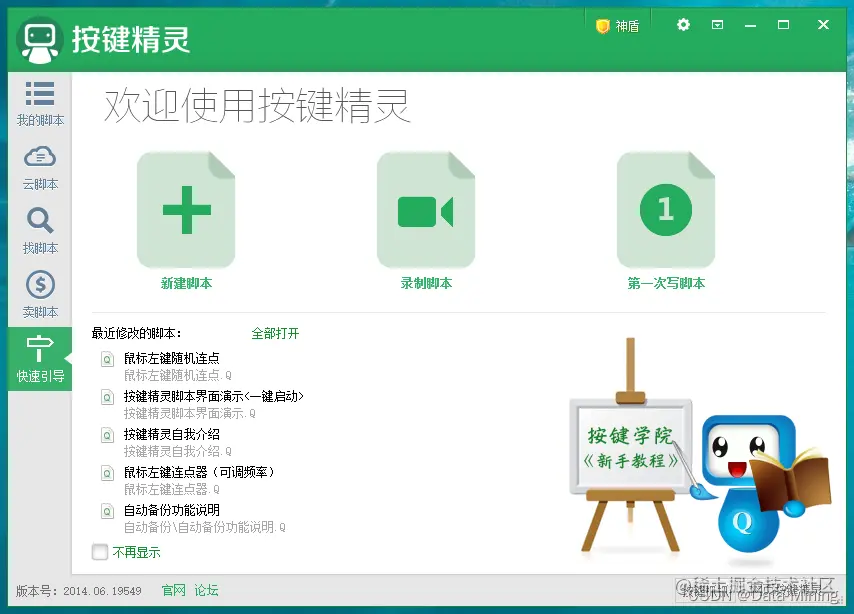Click the 按键精灵 robot logo

click(x=40, y=40)
